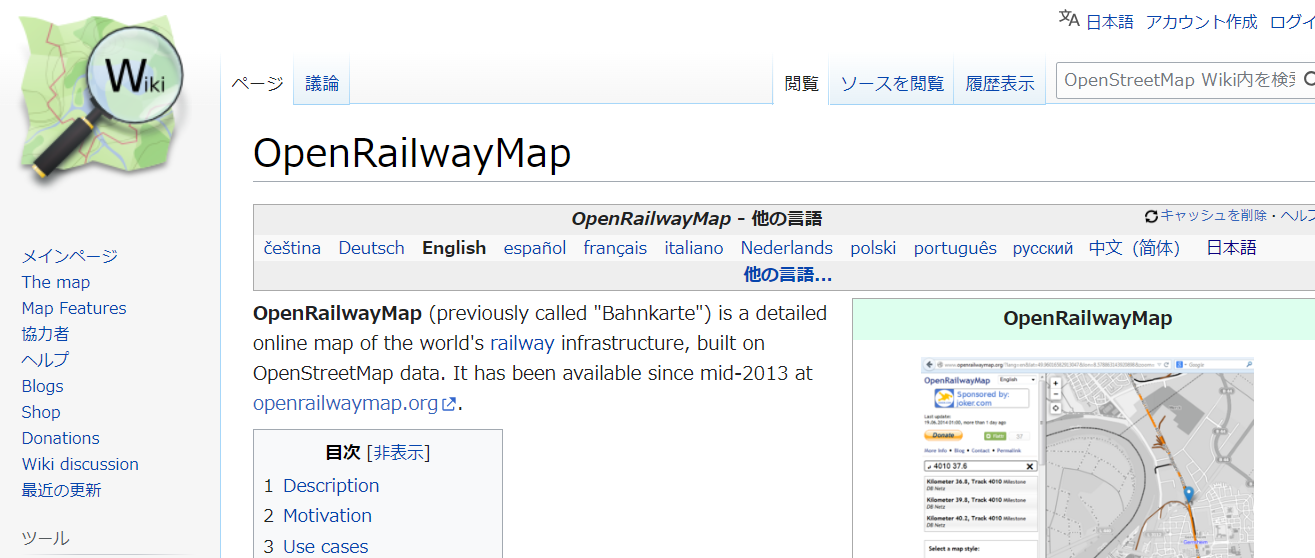Open Shop sidebar link

coord(41,412)
